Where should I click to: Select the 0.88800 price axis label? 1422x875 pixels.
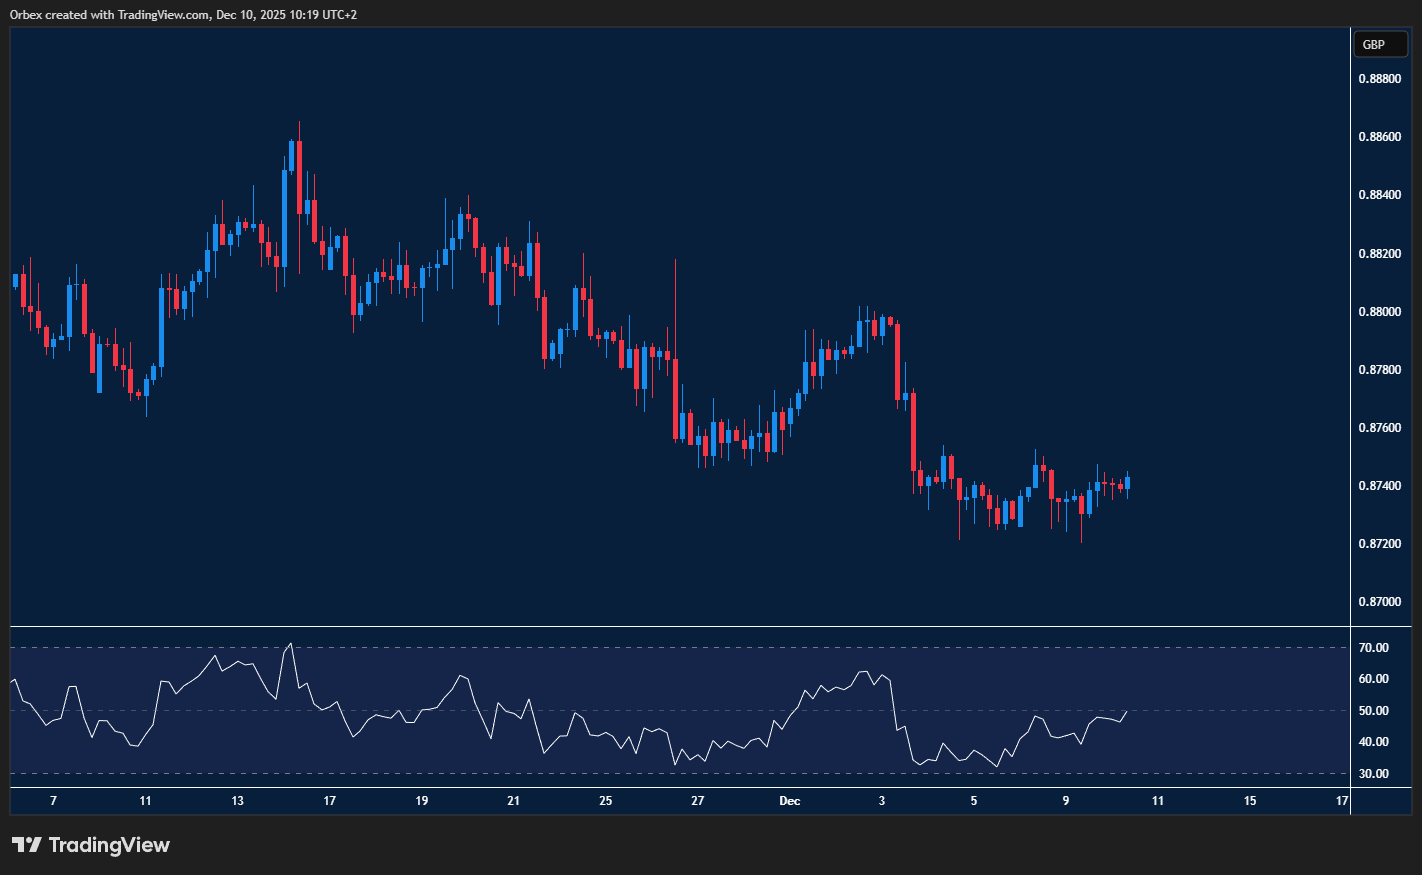[x=1378, y=78]
